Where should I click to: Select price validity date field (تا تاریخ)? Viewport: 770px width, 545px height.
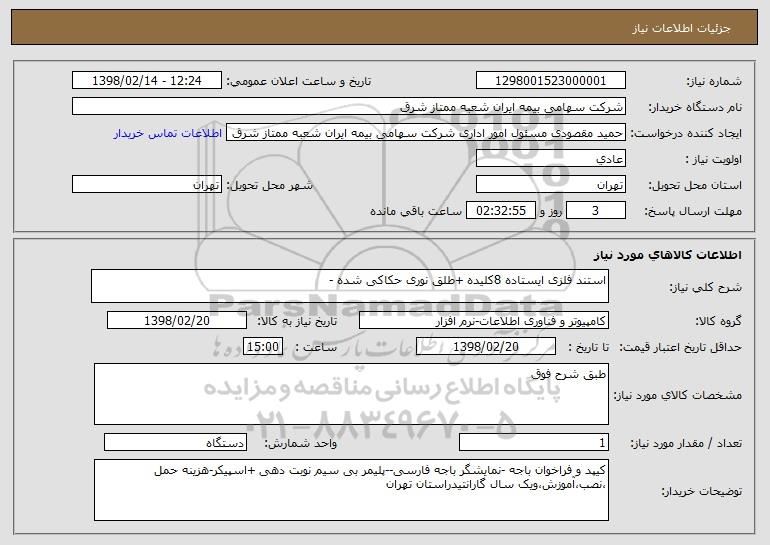coord(486,347)
